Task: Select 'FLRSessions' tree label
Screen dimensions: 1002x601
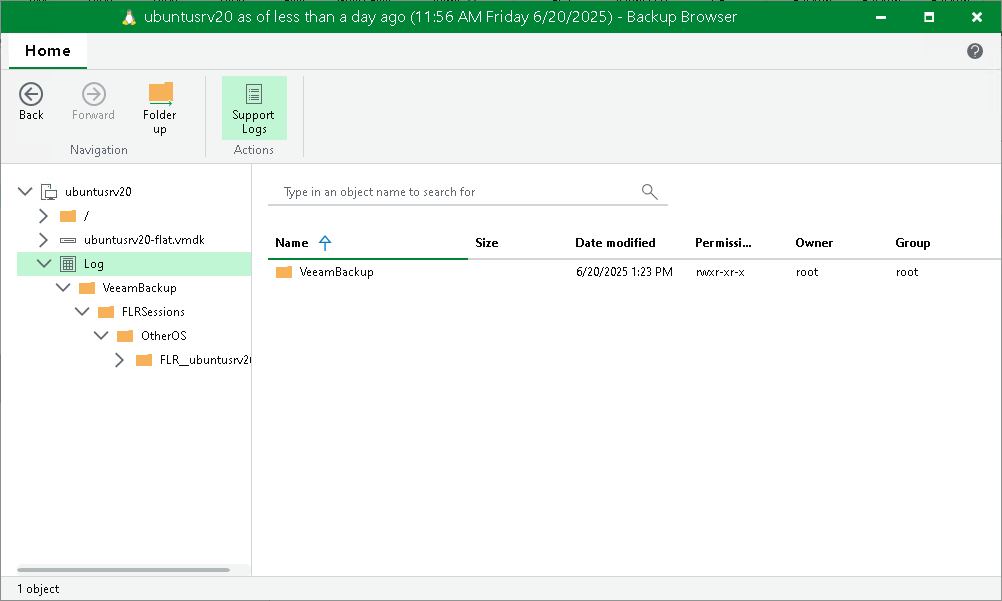Action: click(153, 312)
